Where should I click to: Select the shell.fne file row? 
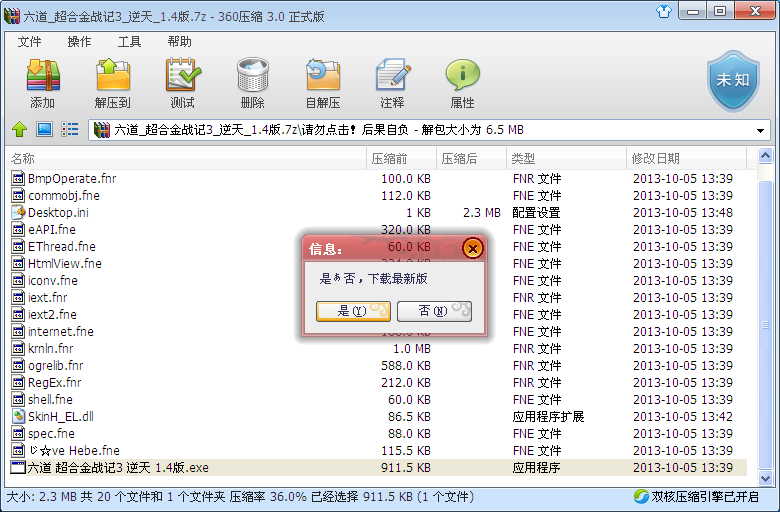click(x=378, y=399)
